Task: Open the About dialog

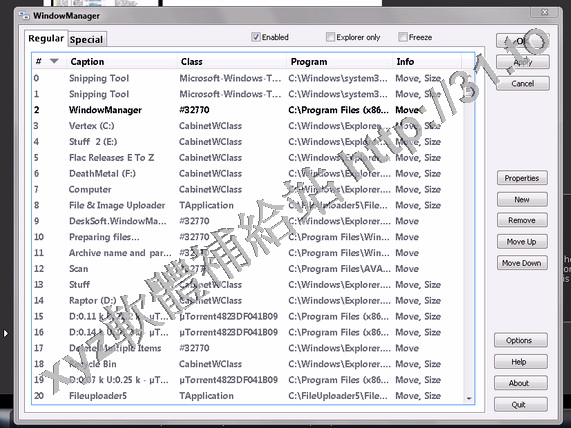Action: [x=520, y=383]
